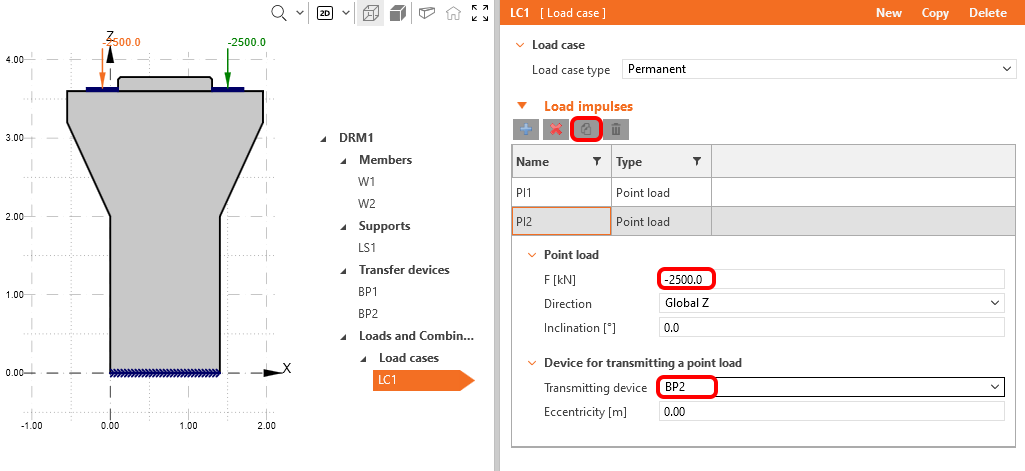1025x471 pixels.
Task: Click the 2D view icon
Action: pos(325,13)
